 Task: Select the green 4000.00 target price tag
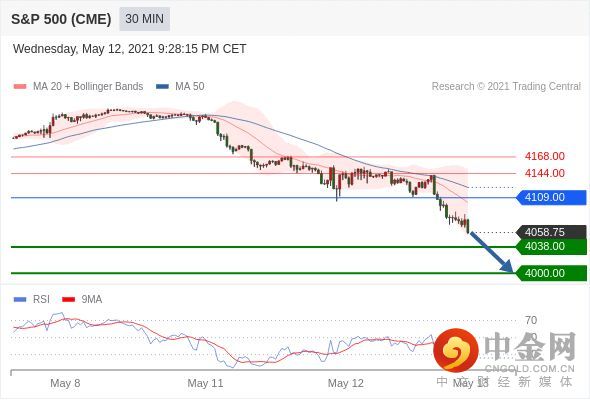pyautogui.click(x=551, y=273)
